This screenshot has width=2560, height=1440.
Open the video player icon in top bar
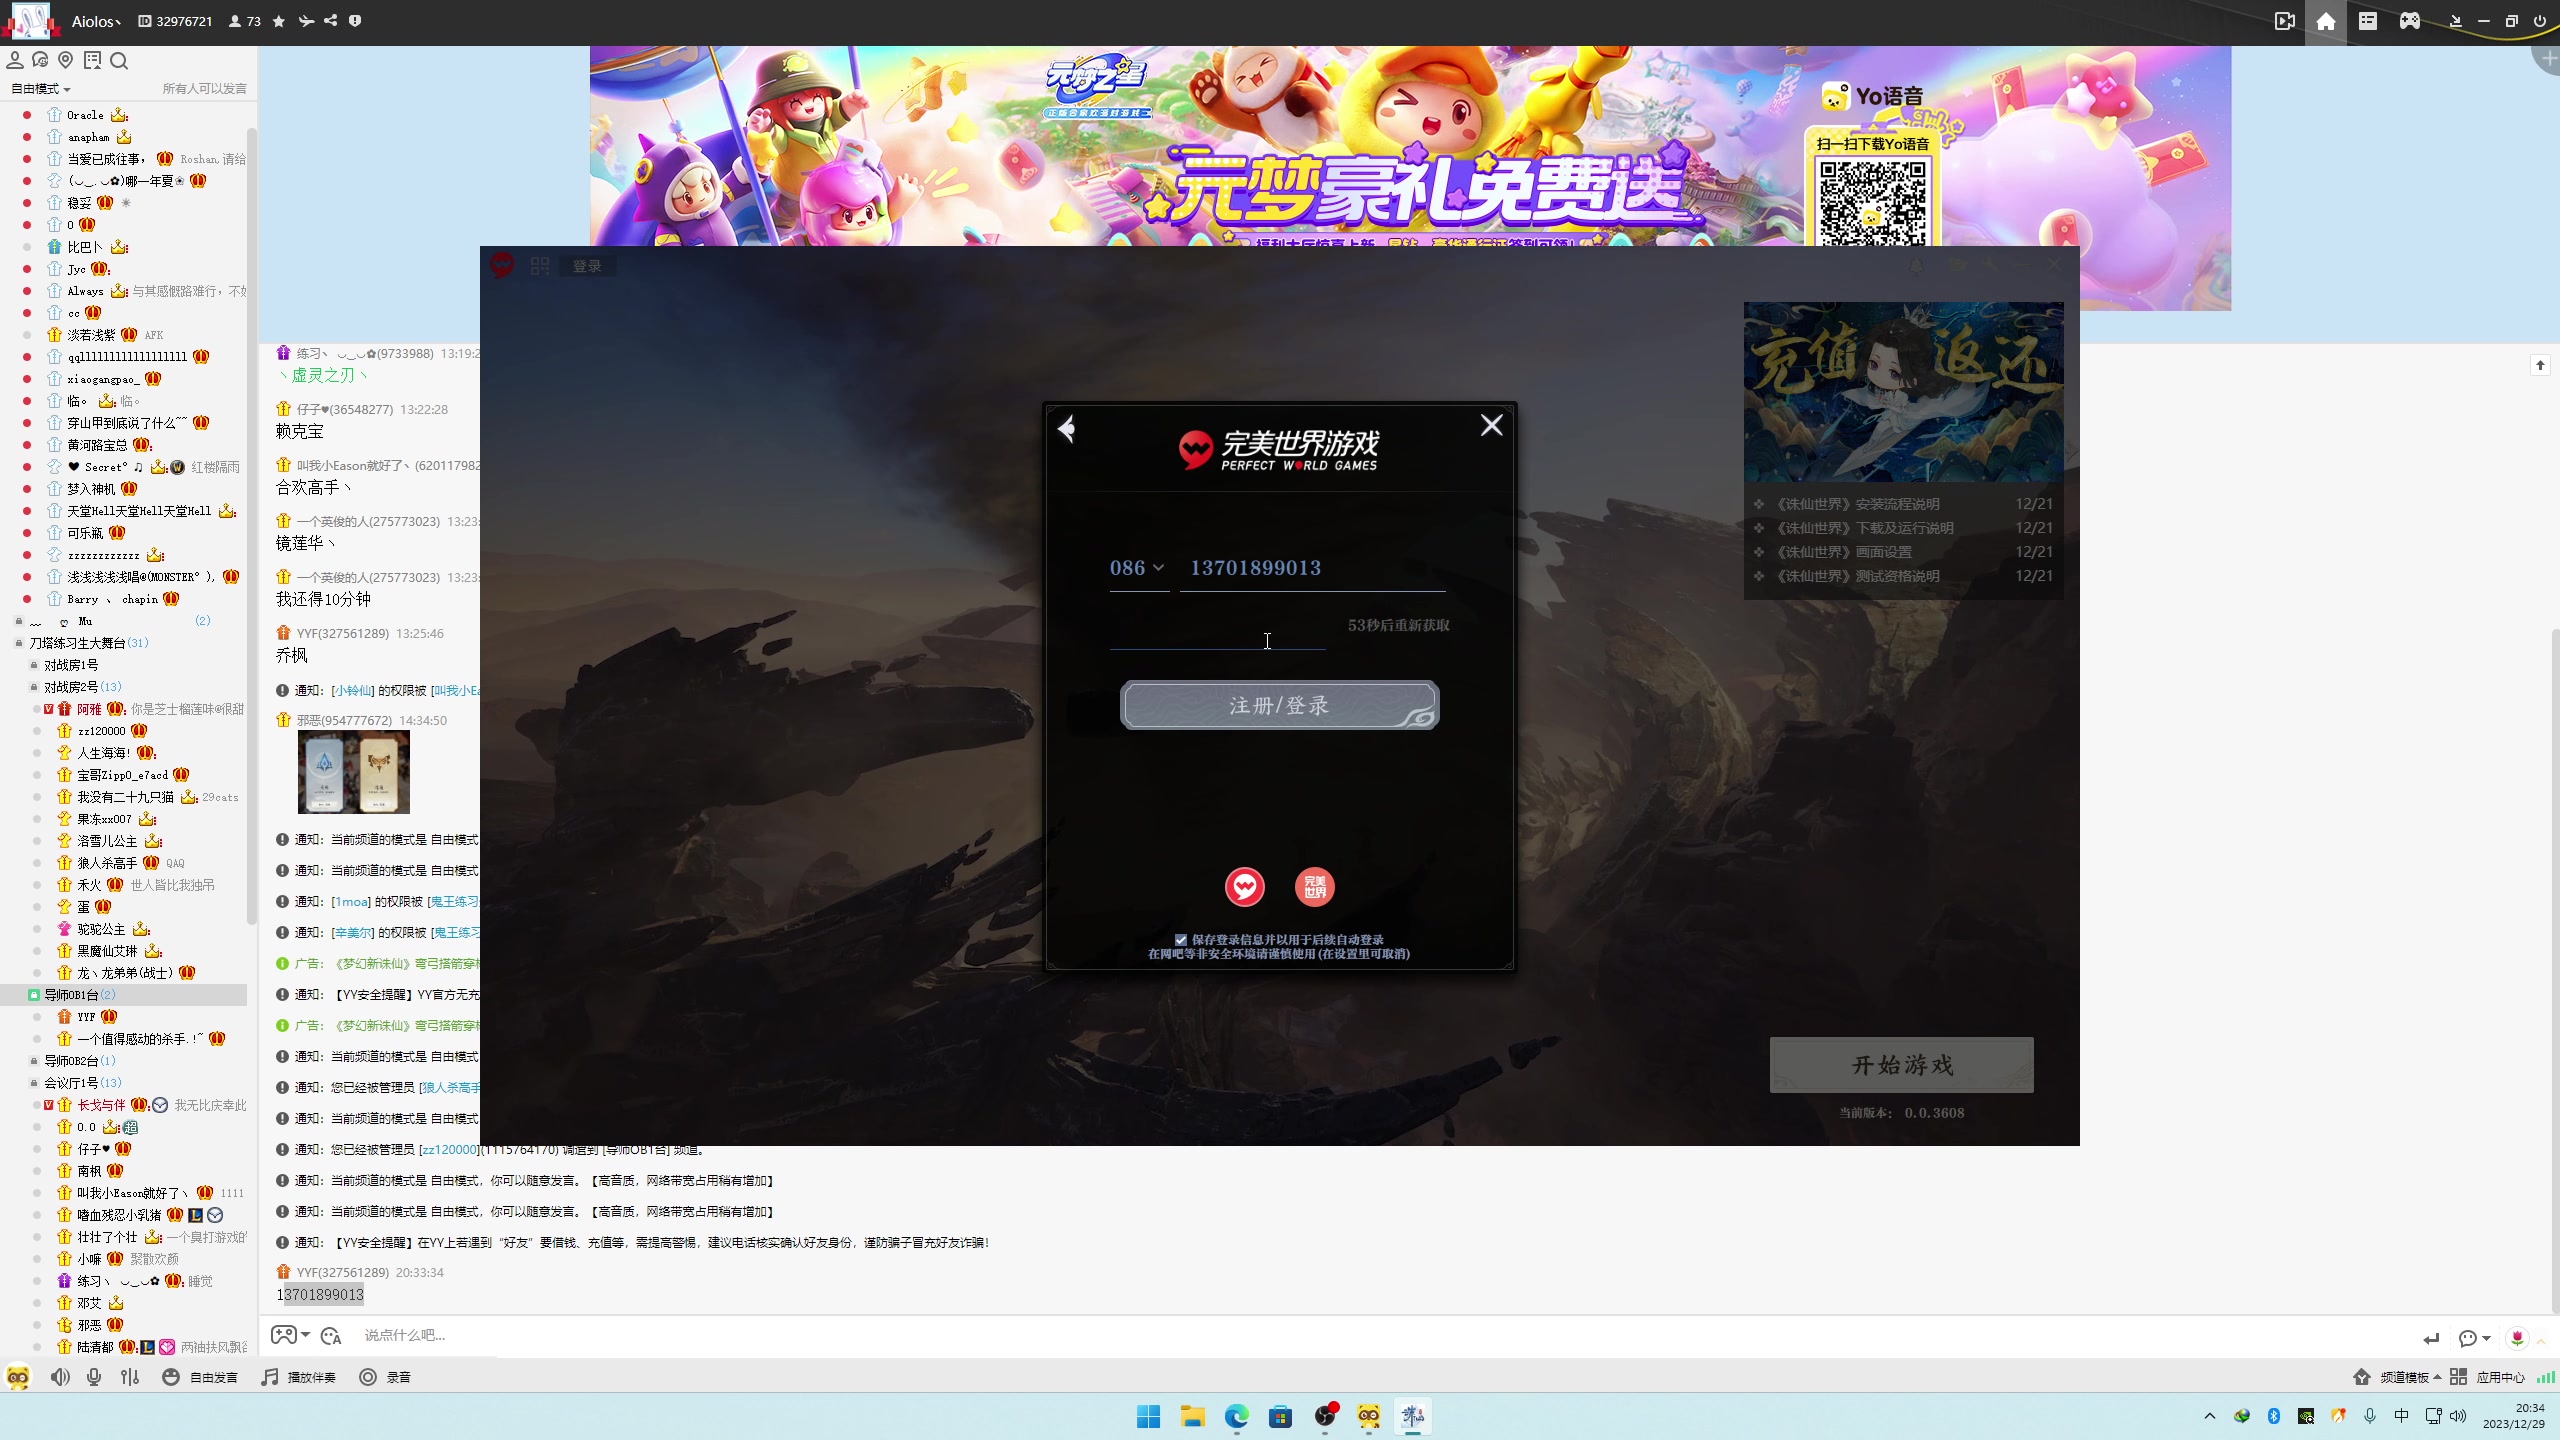[2284, 21]
